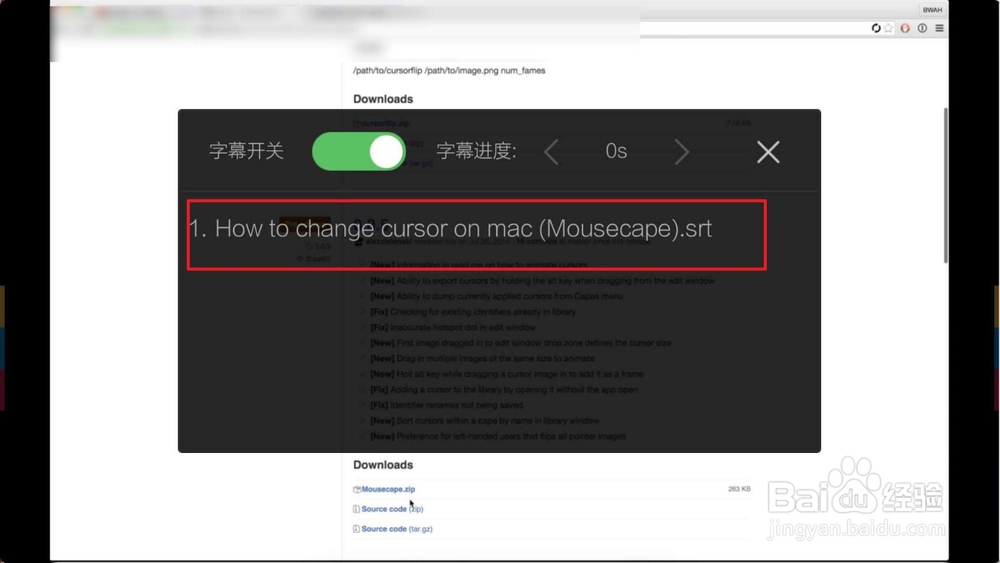1000x563 pixels.
Task: Click the page vertical scrollbar
Action: coord(945,185)
